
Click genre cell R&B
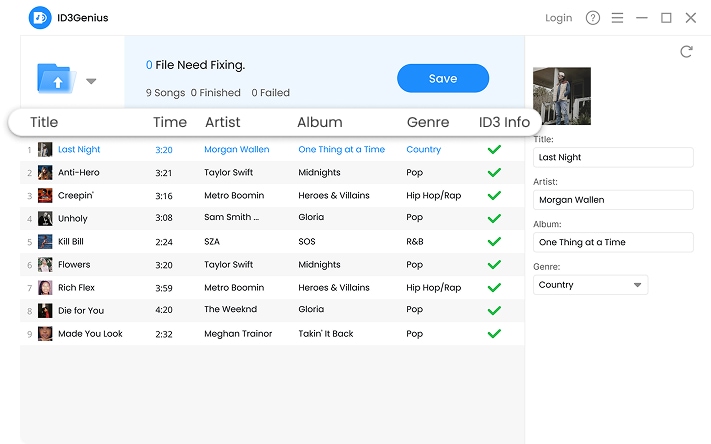(414, 241)
